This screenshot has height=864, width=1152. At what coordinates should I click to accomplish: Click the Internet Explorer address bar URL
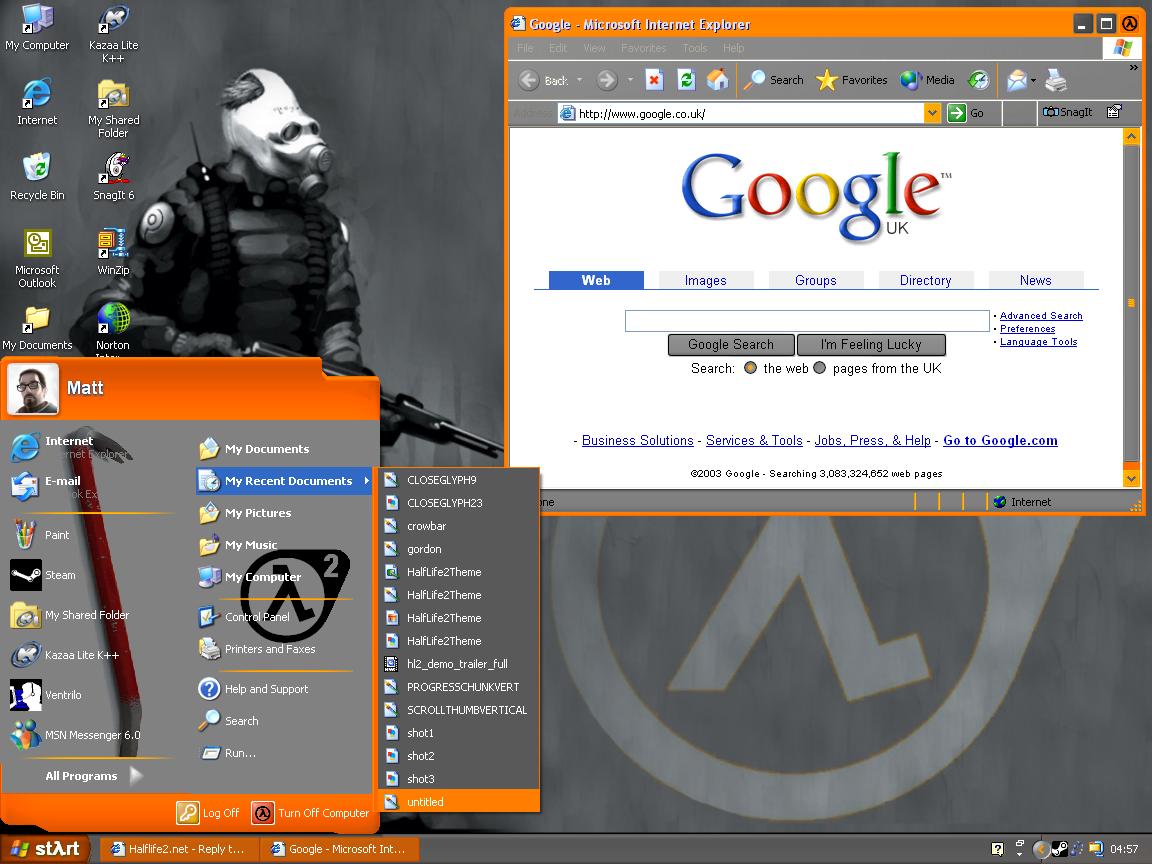[x=741, y=113]
